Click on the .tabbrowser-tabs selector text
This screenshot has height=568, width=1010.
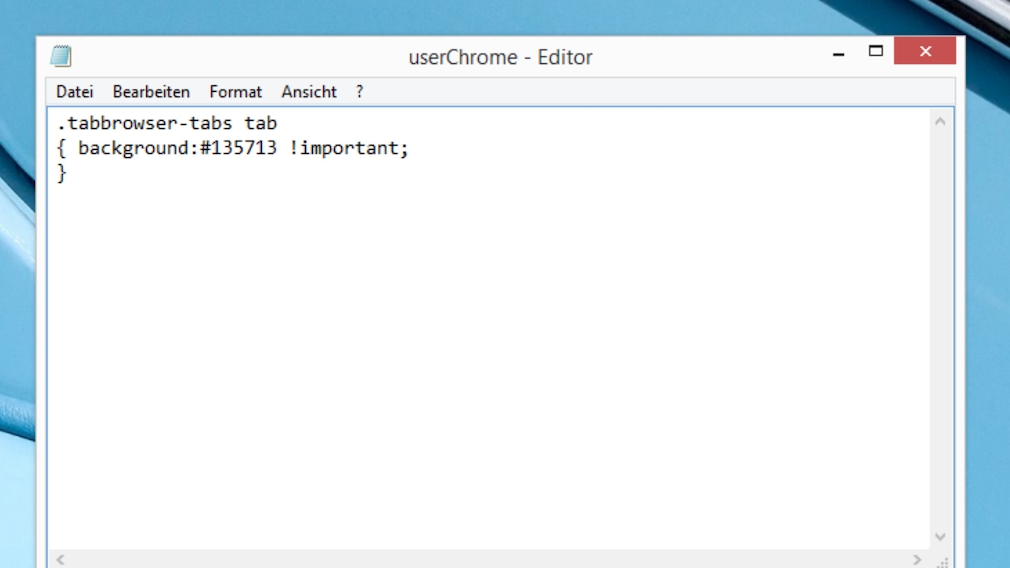[x=144, y=124]
